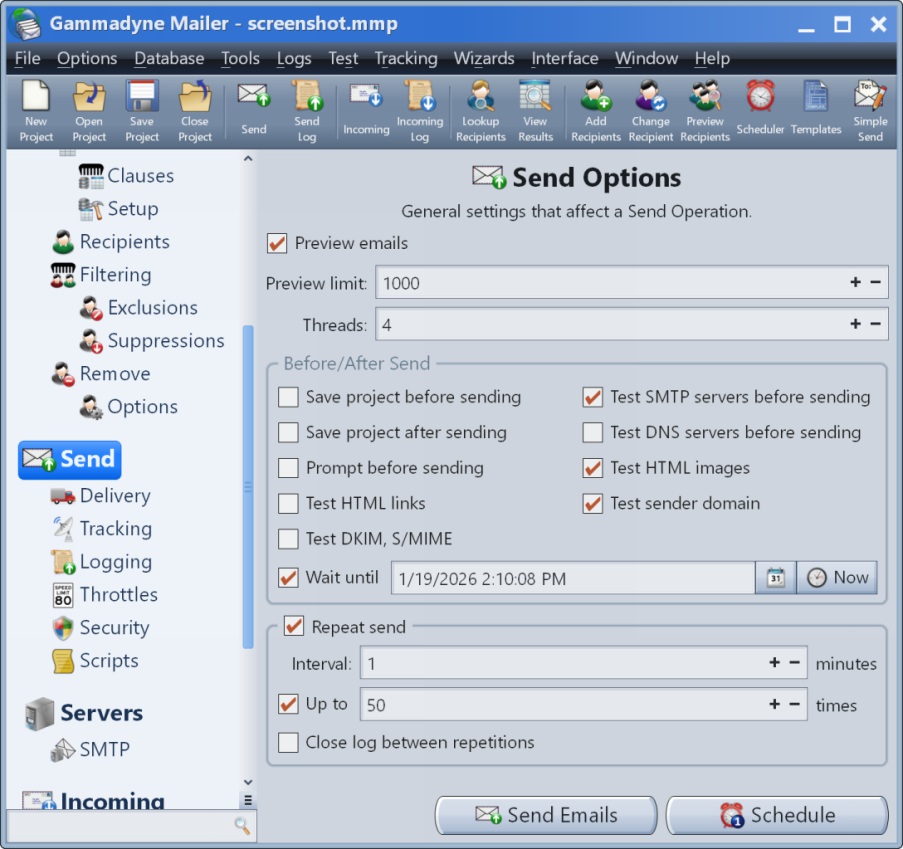Enable Prompt before sending checkbox
Viewport: 903px width, 849px height.
(288, 468)
